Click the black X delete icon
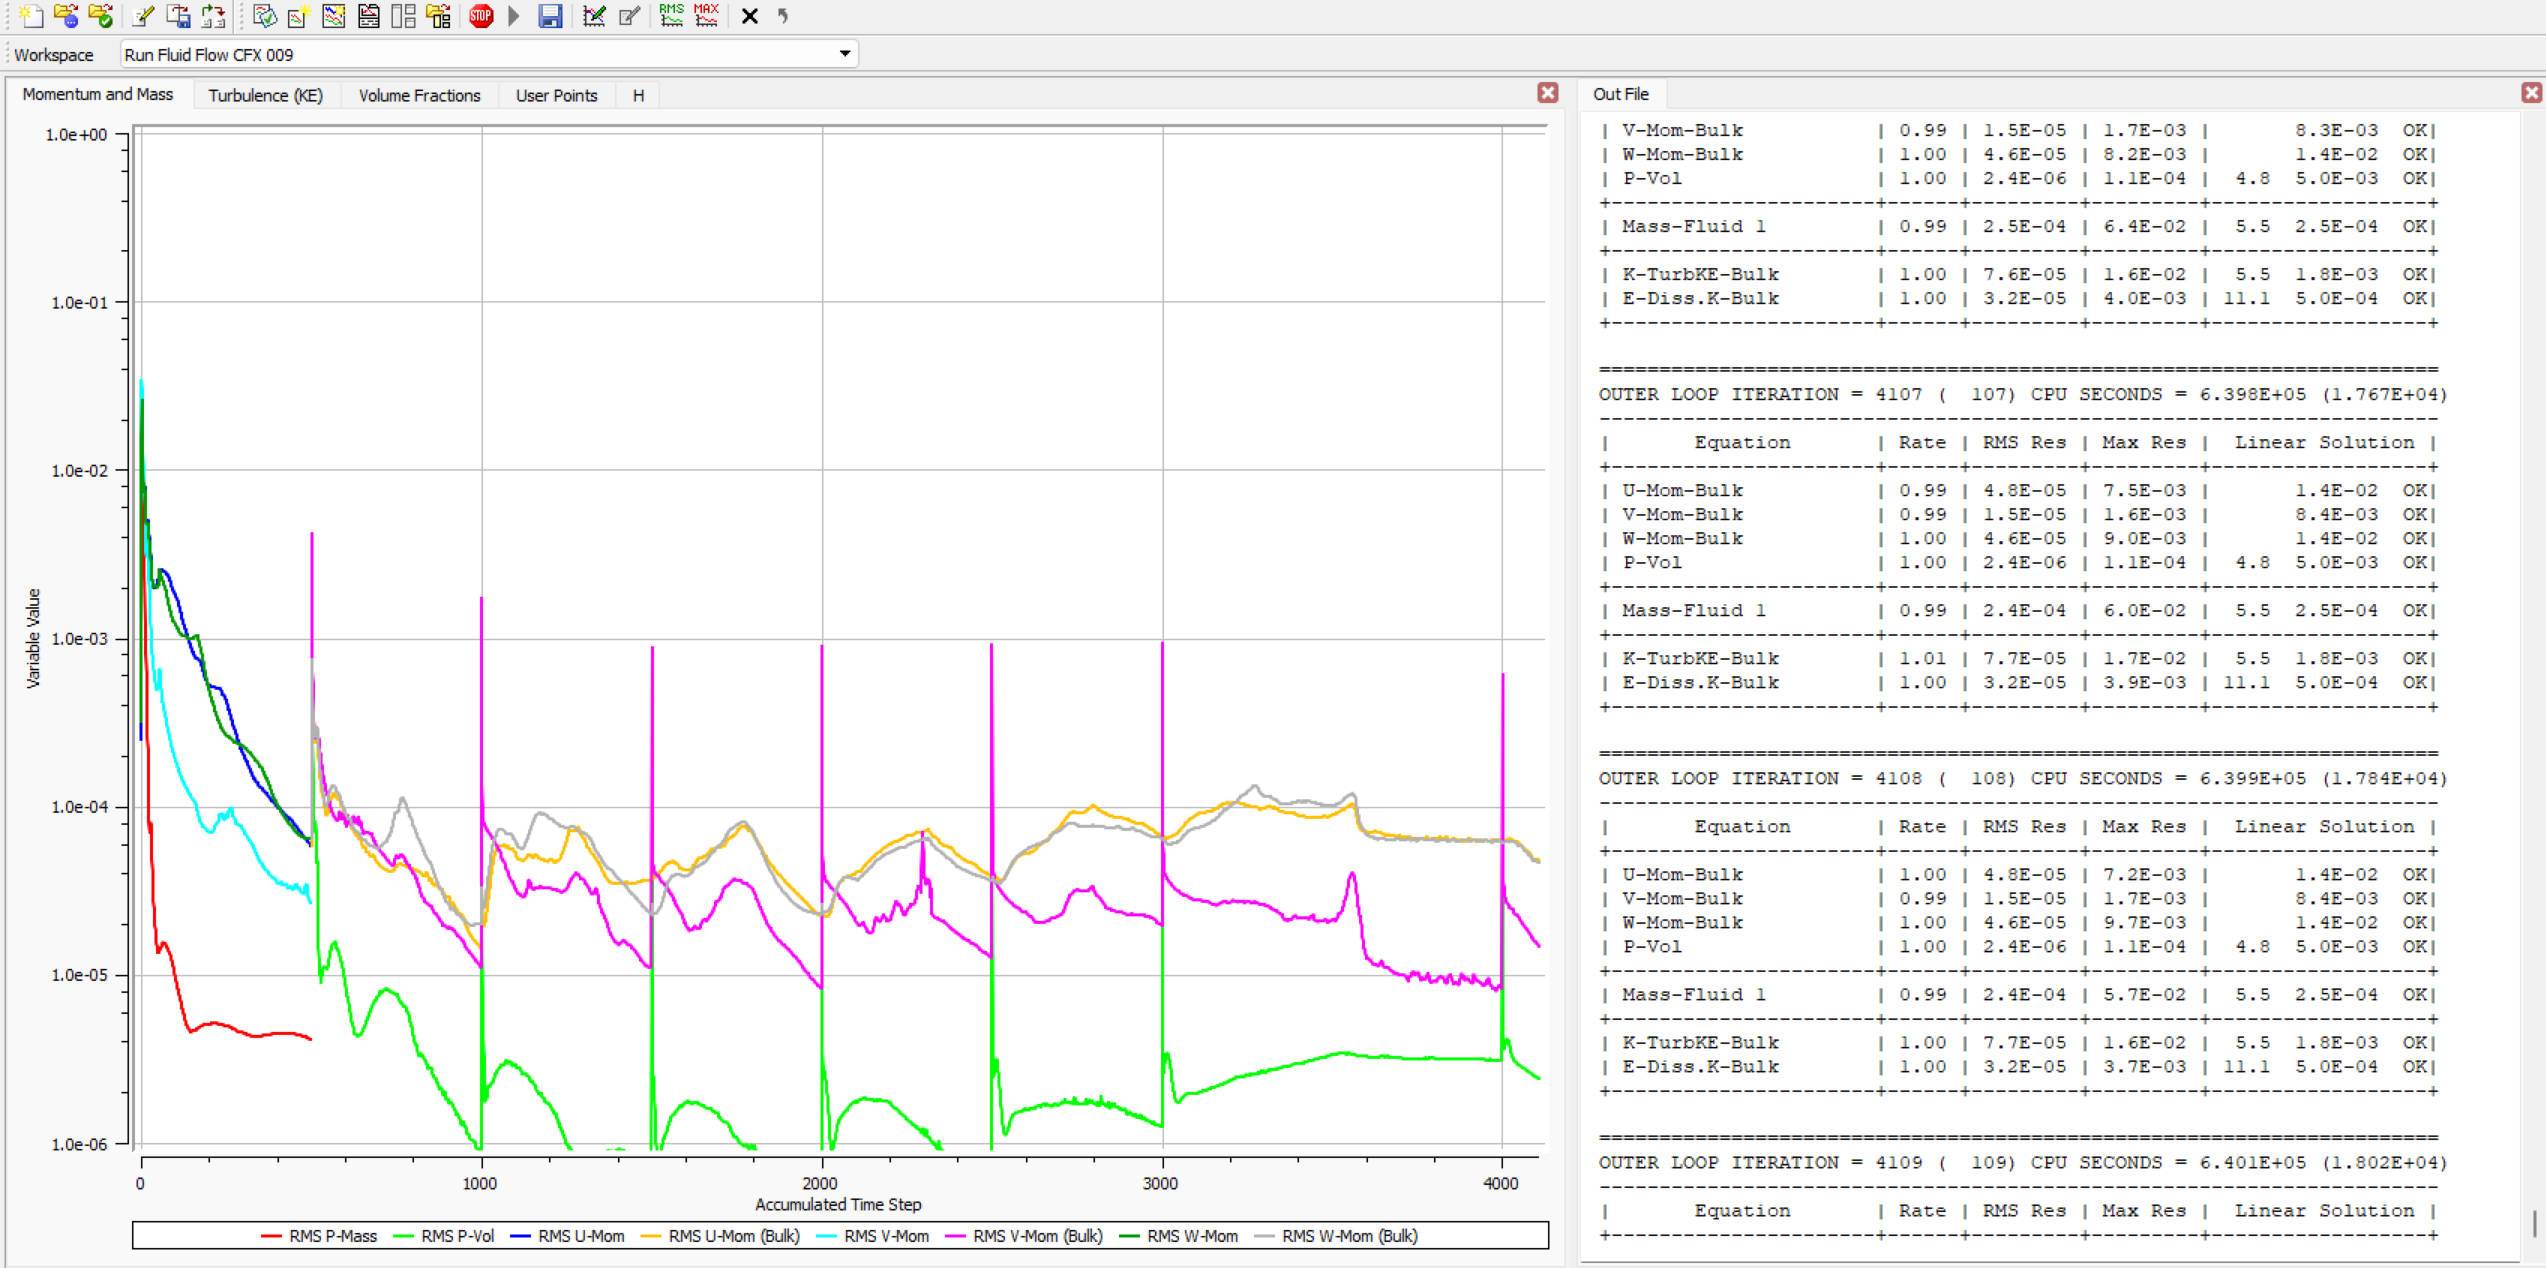The width and height of the screenshot is (2546, 1268). coord(749,16)
